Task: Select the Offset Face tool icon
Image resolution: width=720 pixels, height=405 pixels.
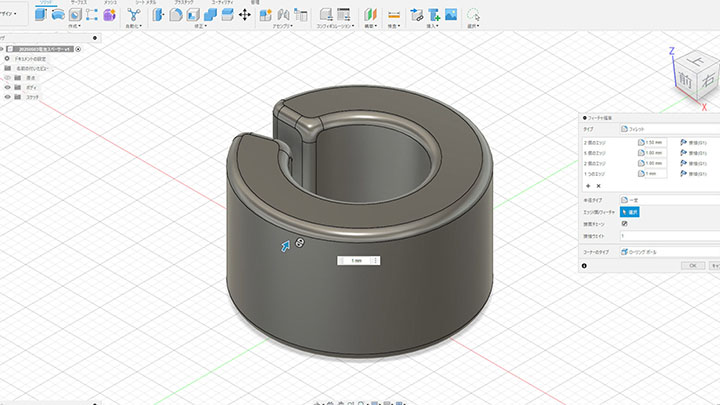Action: 227,15
